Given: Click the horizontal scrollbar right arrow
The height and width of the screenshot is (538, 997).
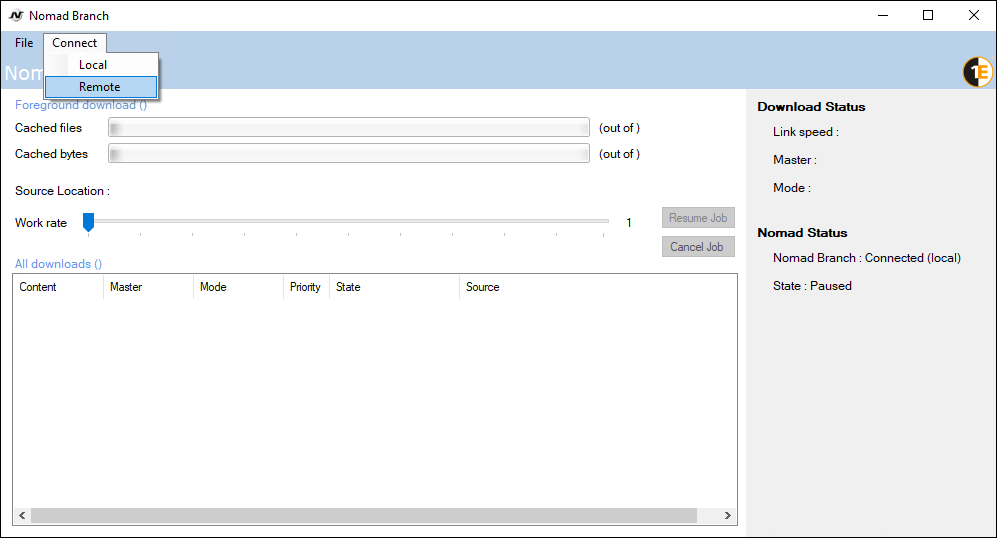Looking at the screenshot, I should 727,516.
